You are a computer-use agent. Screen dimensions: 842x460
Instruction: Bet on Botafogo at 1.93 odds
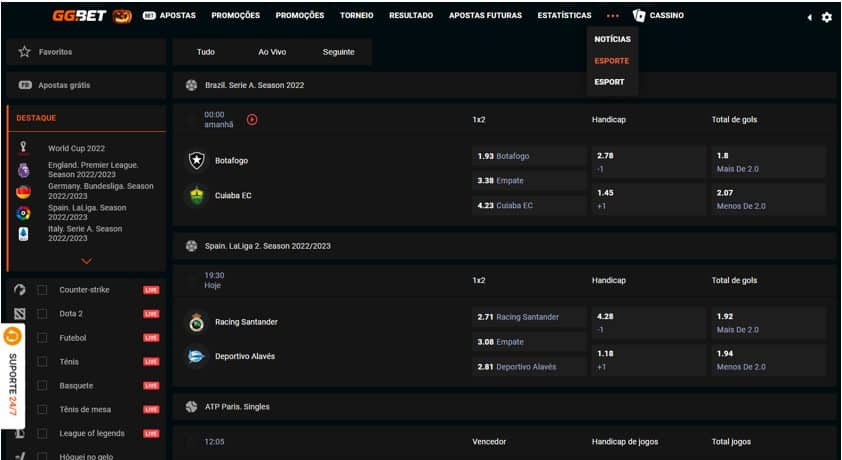click(528, 156)
